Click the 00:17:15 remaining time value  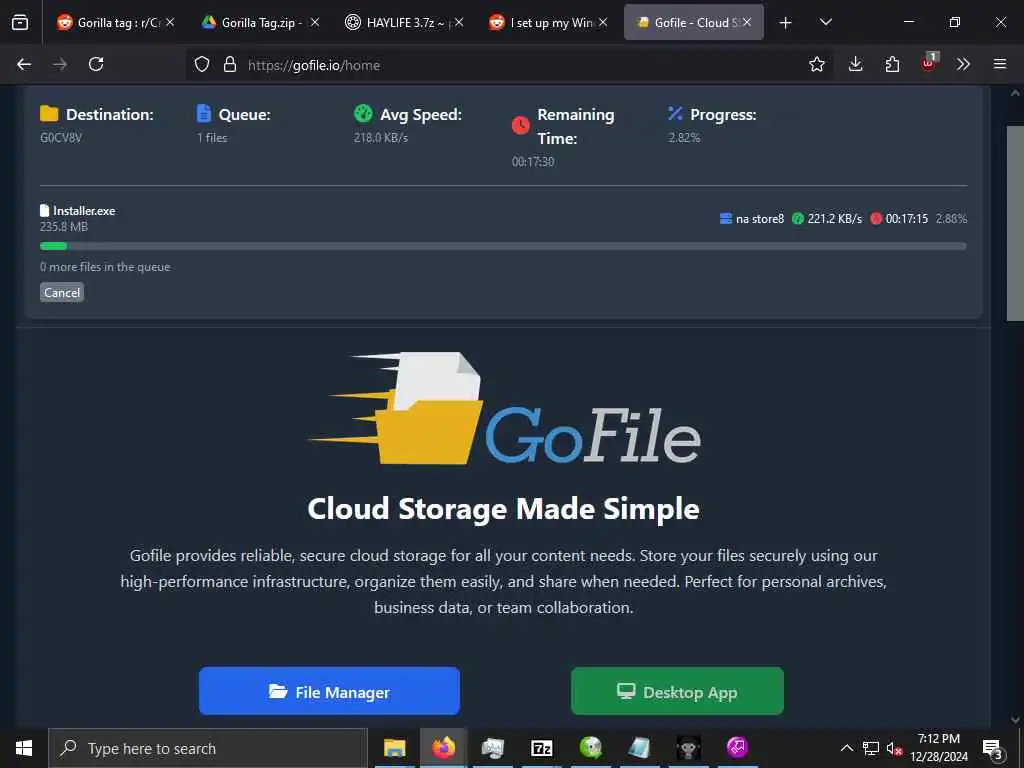pos(906,219)
